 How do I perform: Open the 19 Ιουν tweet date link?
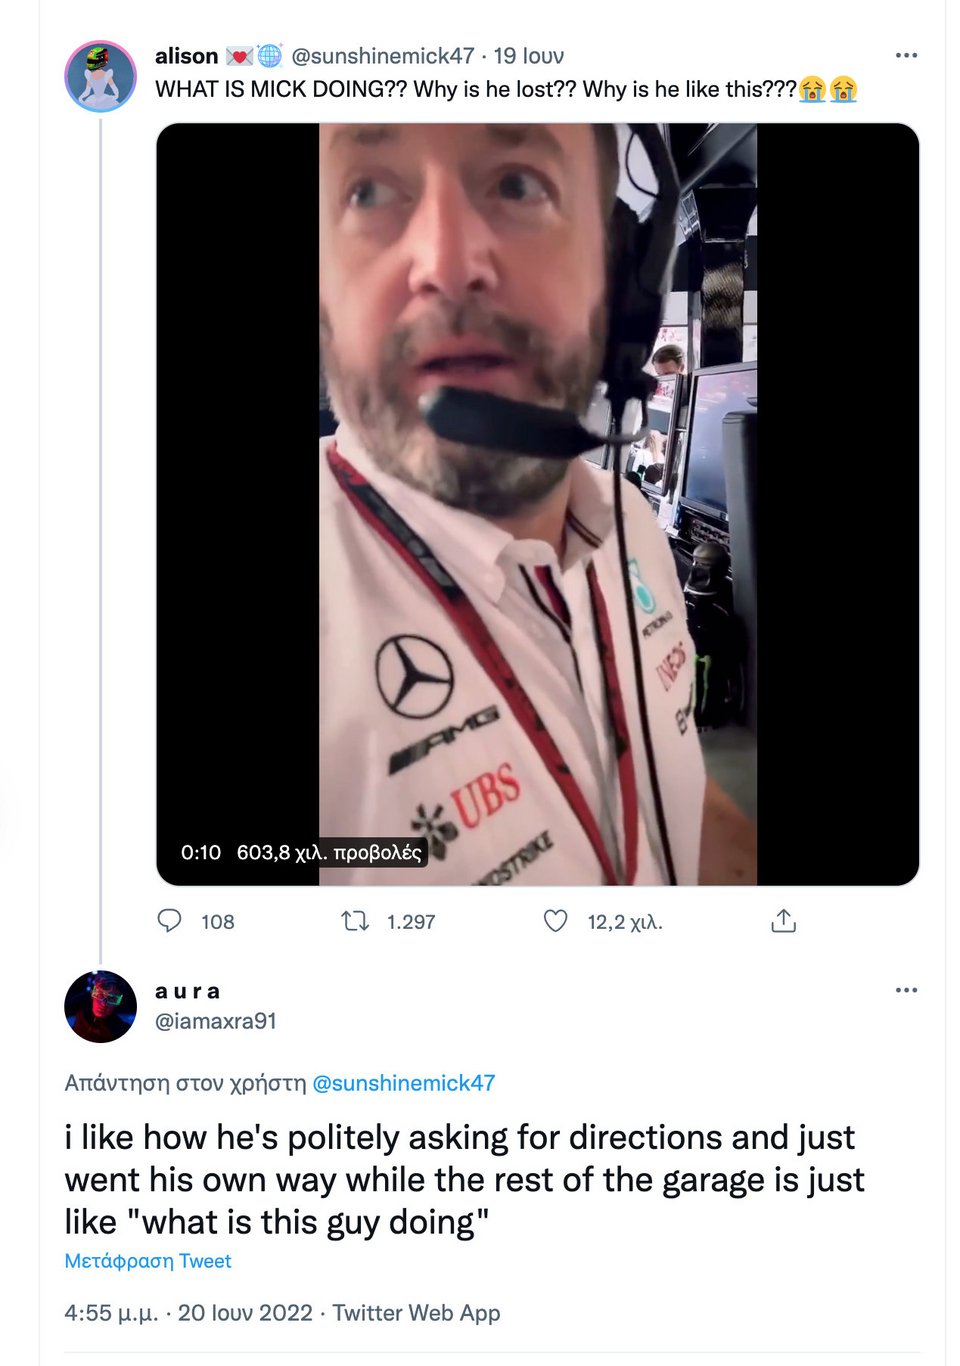[529, 56]
